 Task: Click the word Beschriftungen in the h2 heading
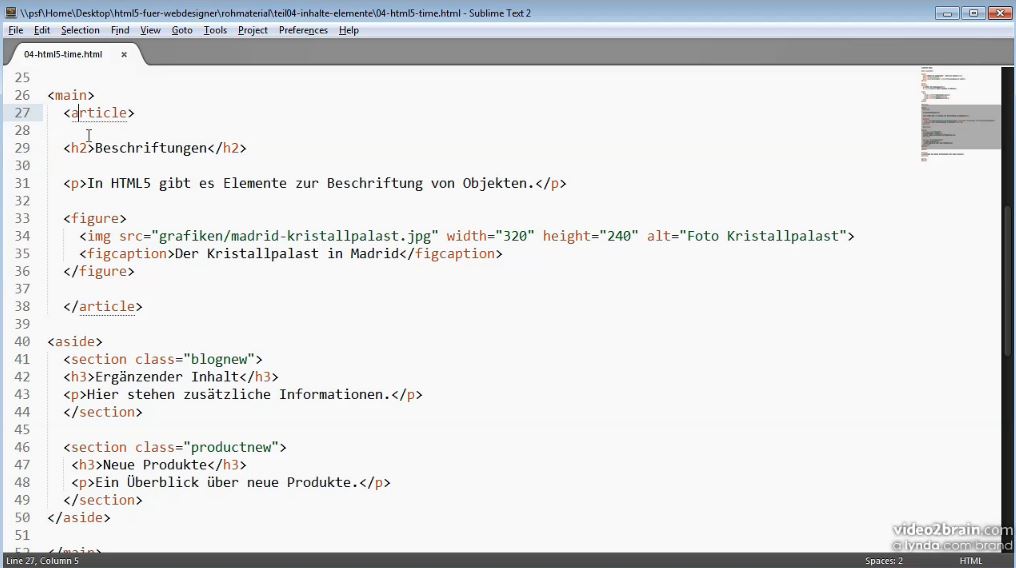click(x=151, y=148)
